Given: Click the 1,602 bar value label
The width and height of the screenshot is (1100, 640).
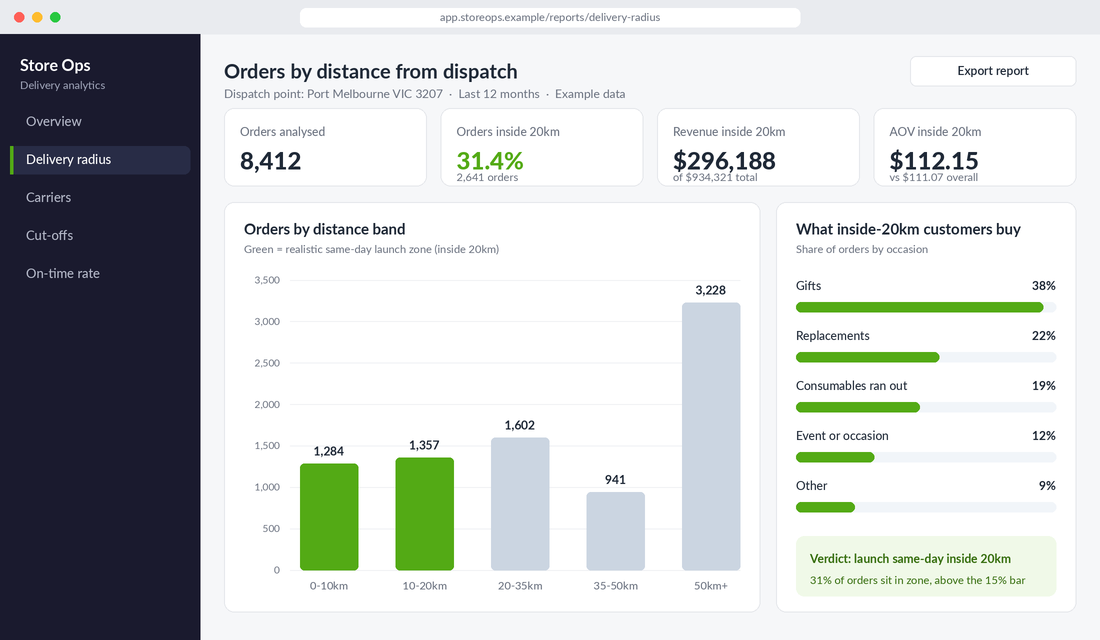Looking at the screenshot, I should (x=520, y=425).
